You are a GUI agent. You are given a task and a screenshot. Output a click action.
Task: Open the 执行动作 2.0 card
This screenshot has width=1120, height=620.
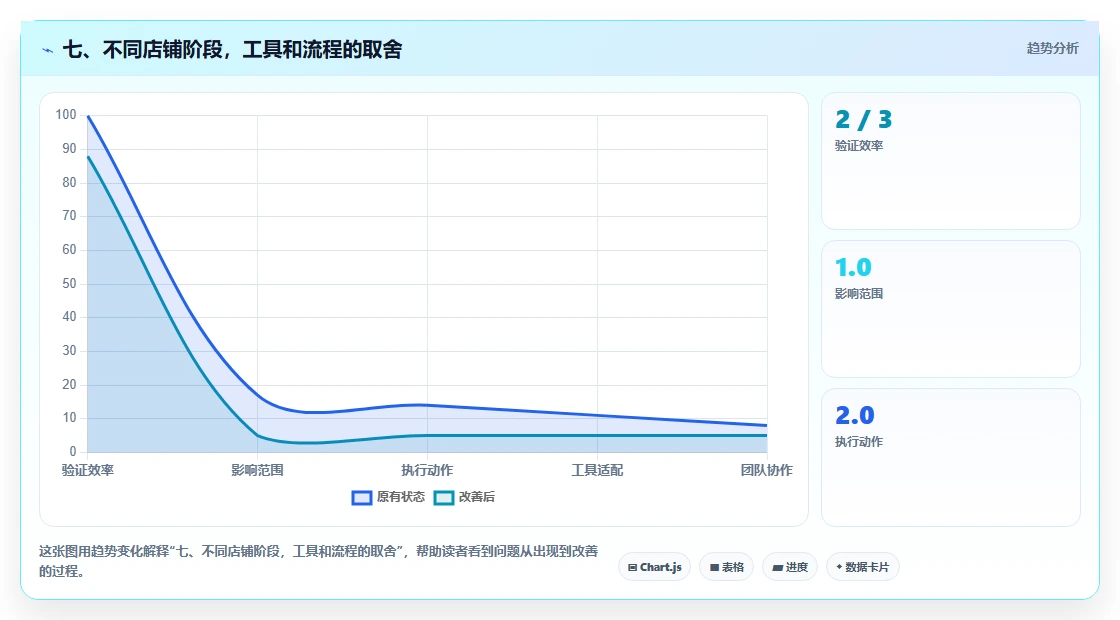[x=951, y=457]
